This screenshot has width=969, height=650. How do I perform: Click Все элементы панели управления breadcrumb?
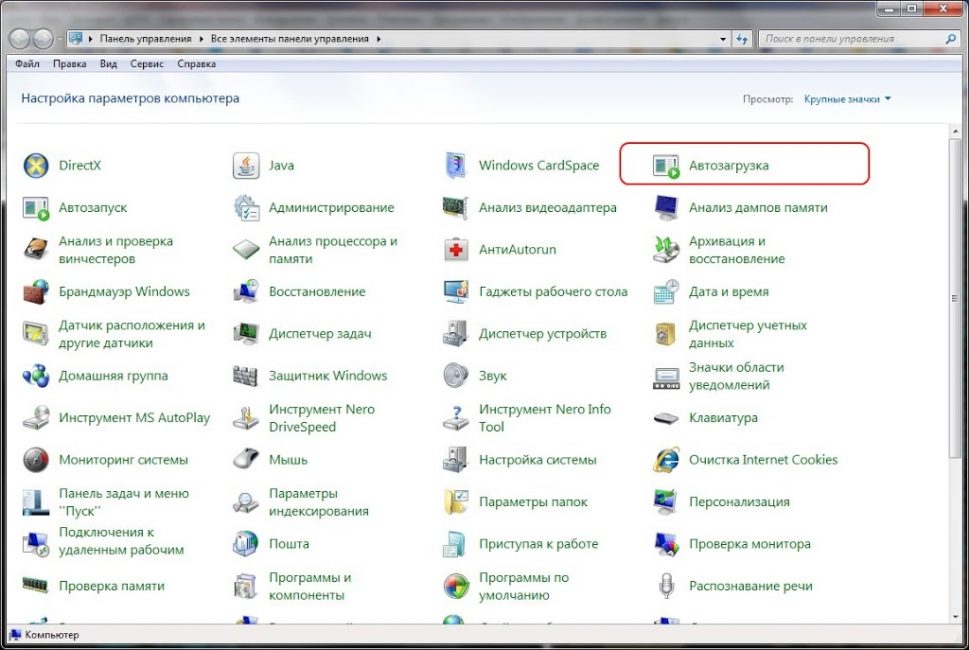[289, 38]
